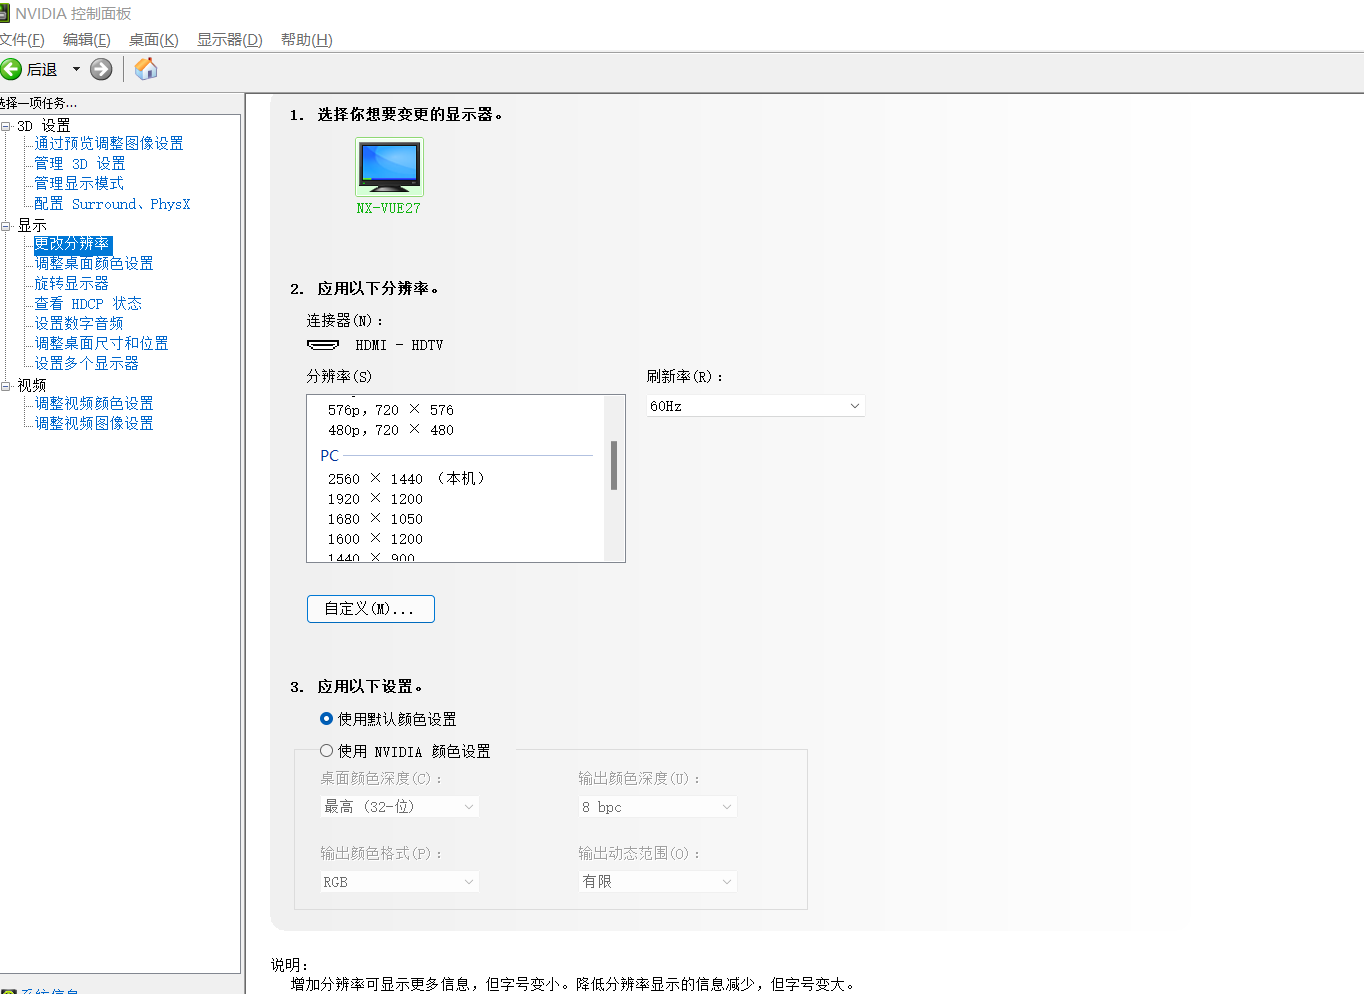The width and height of the screenshot is (1364, 994).
Task: Open 调整视频图像设置
Action: tap(94, 424)
